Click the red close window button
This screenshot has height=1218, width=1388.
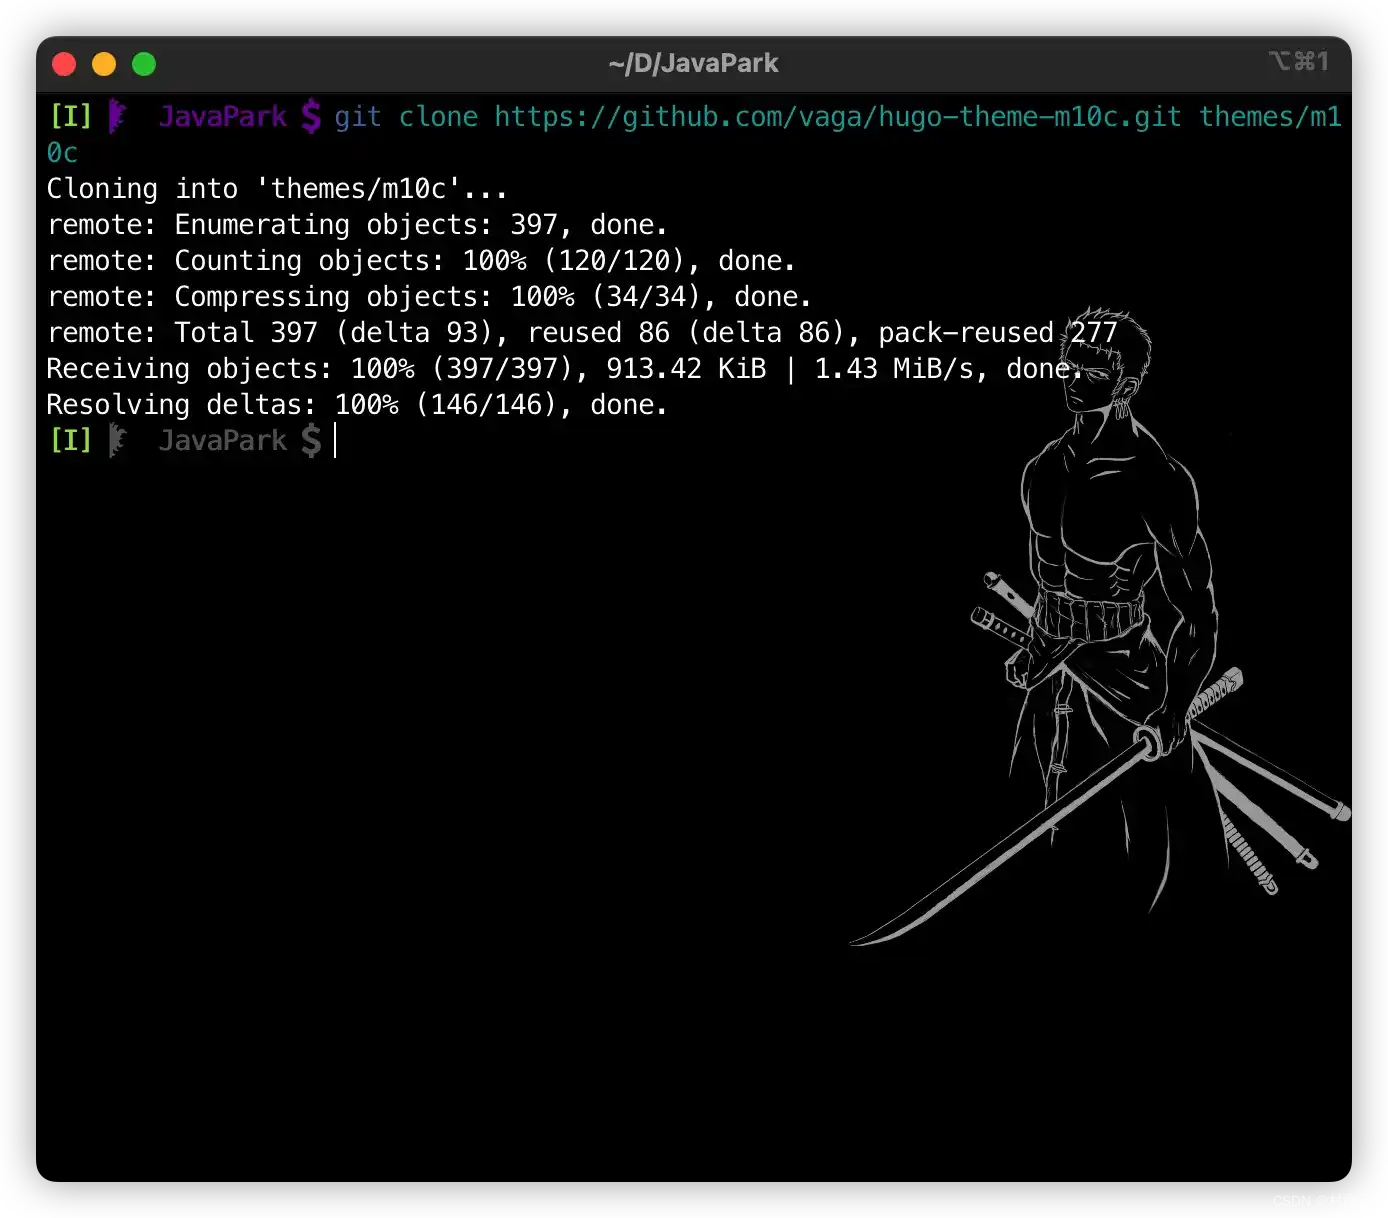64,64
